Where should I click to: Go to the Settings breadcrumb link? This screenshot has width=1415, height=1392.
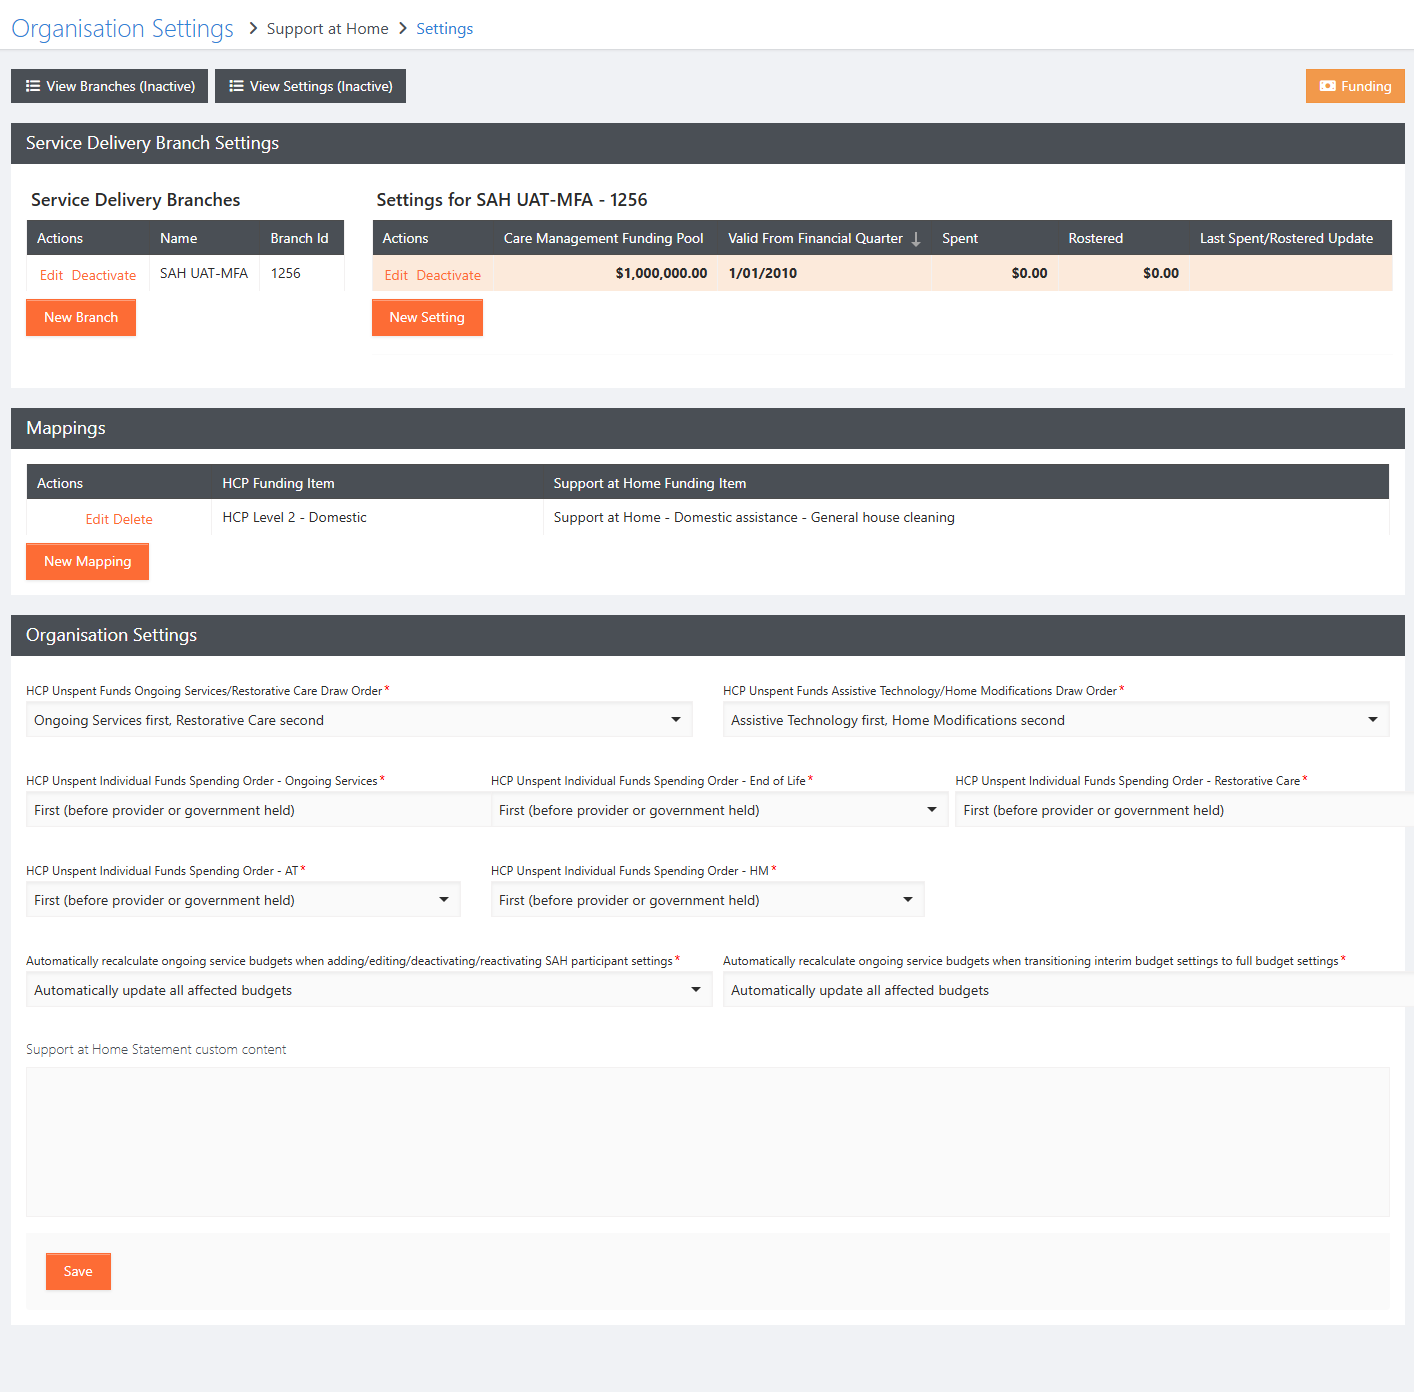[445, 29]
